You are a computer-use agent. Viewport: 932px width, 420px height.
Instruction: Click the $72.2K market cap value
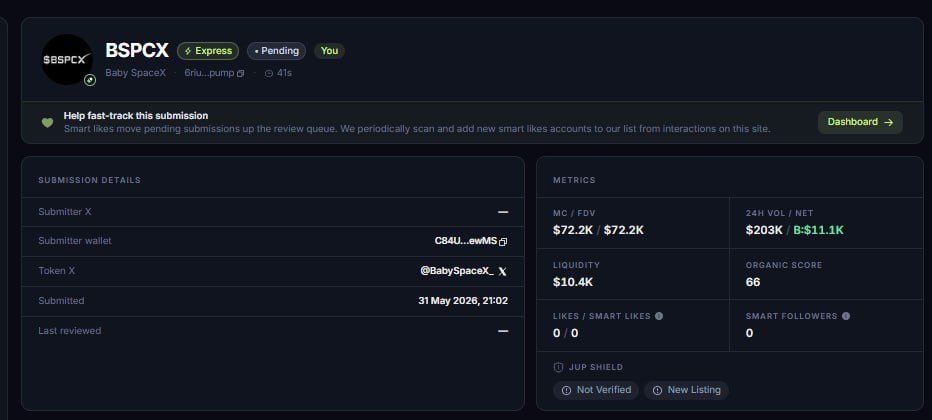click(573, 230)
